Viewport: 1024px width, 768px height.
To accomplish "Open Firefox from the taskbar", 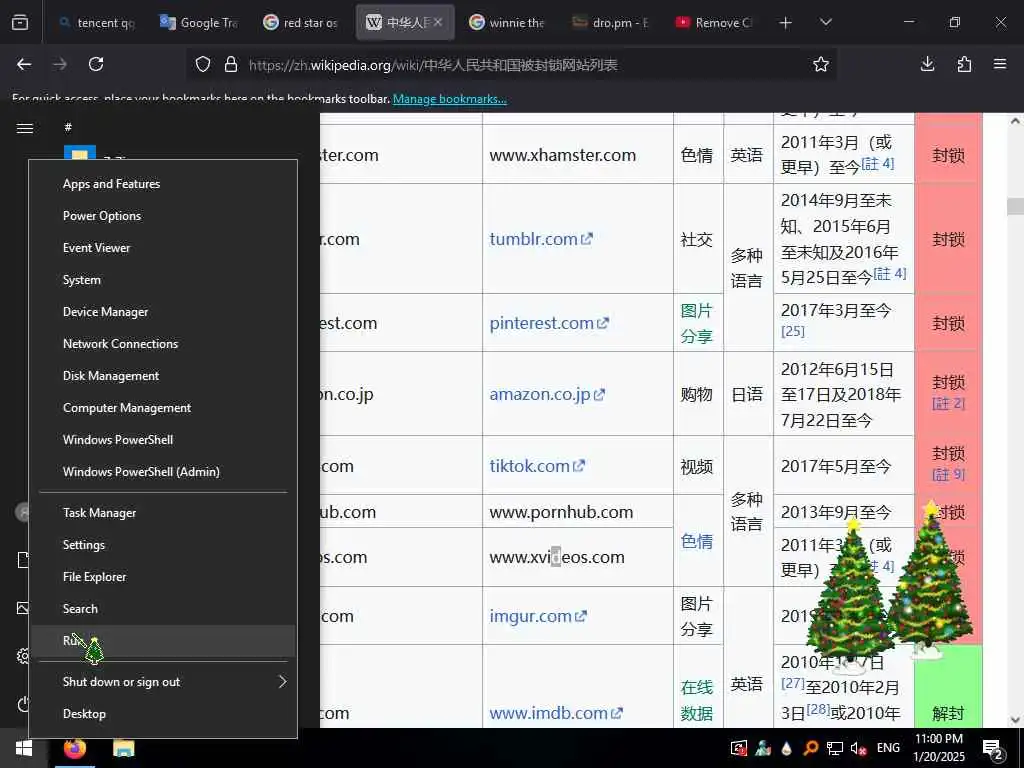I will click(74, 748).
